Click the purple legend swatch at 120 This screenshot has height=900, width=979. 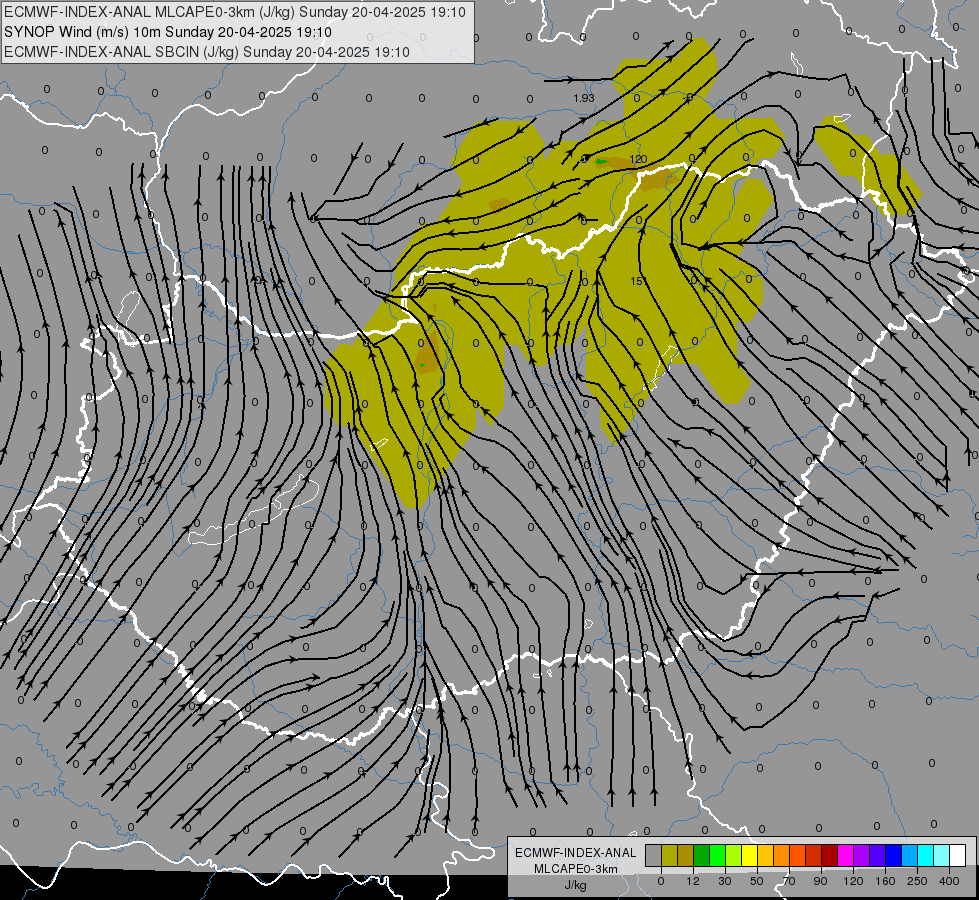862,855
